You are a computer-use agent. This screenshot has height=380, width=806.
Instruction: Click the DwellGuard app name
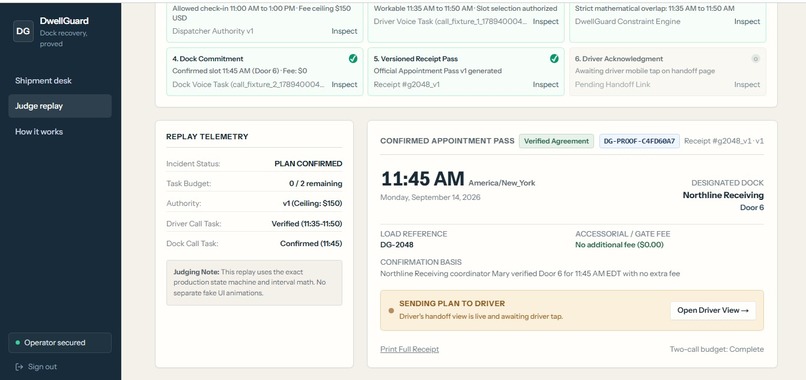tap(64, 21)
